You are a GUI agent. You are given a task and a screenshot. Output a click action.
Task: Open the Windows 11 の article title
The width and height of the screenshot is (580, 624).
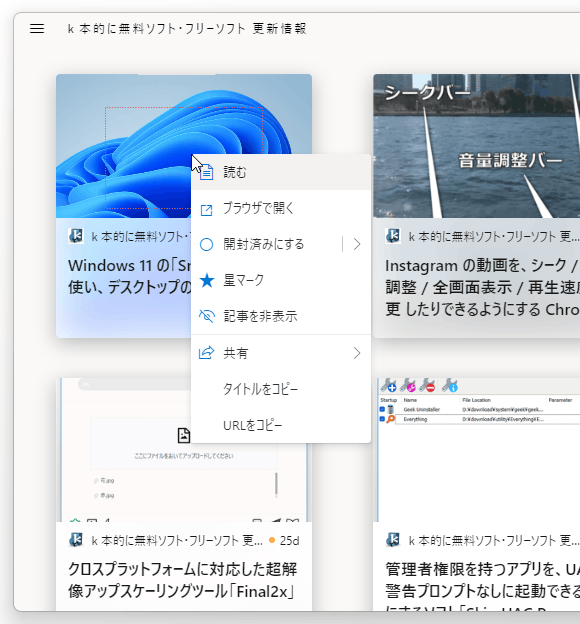[129, 276]
